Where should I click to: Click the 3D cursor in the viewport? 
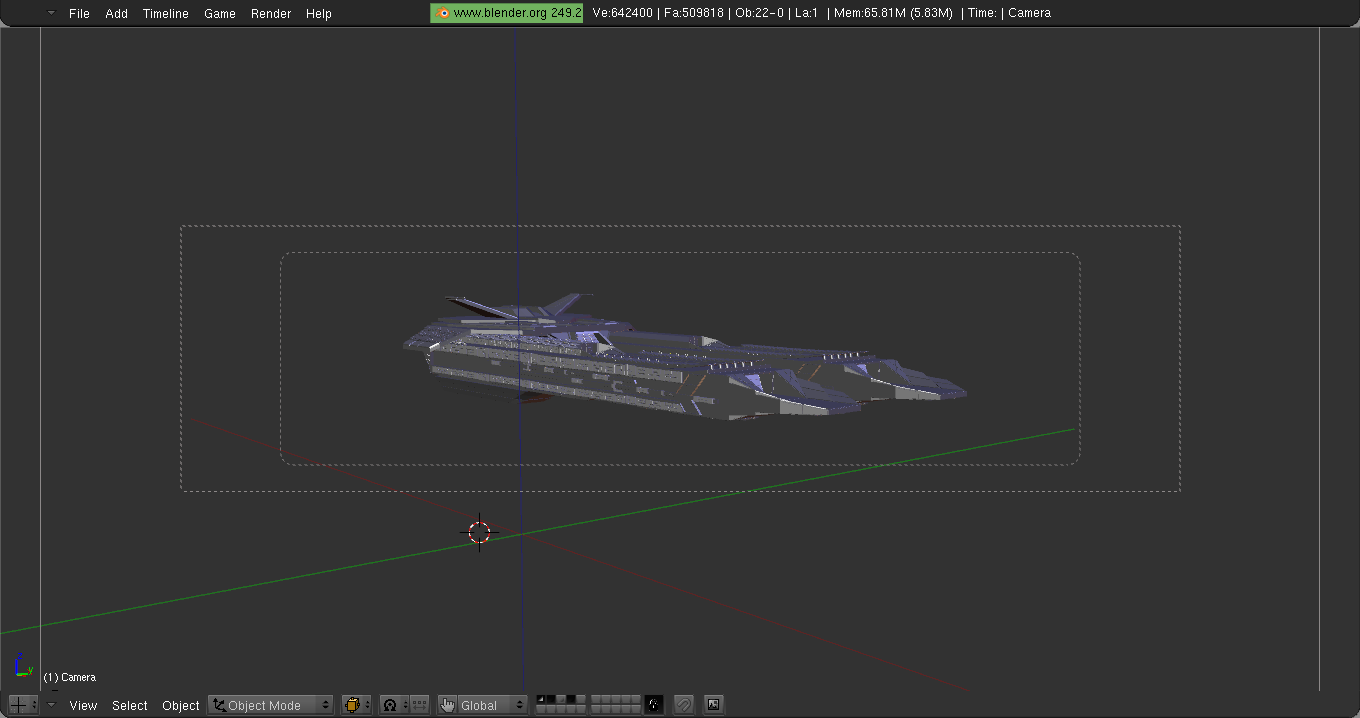point(480,532)
